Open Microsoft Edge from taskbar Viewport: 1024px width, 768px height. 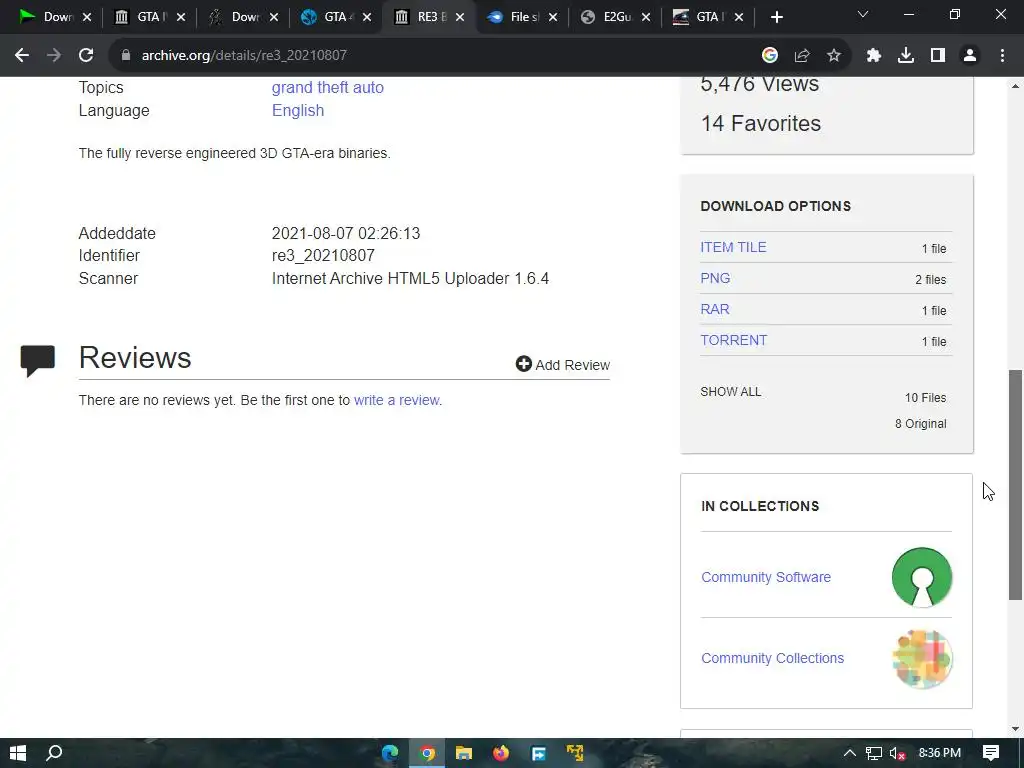pos(390,753)
